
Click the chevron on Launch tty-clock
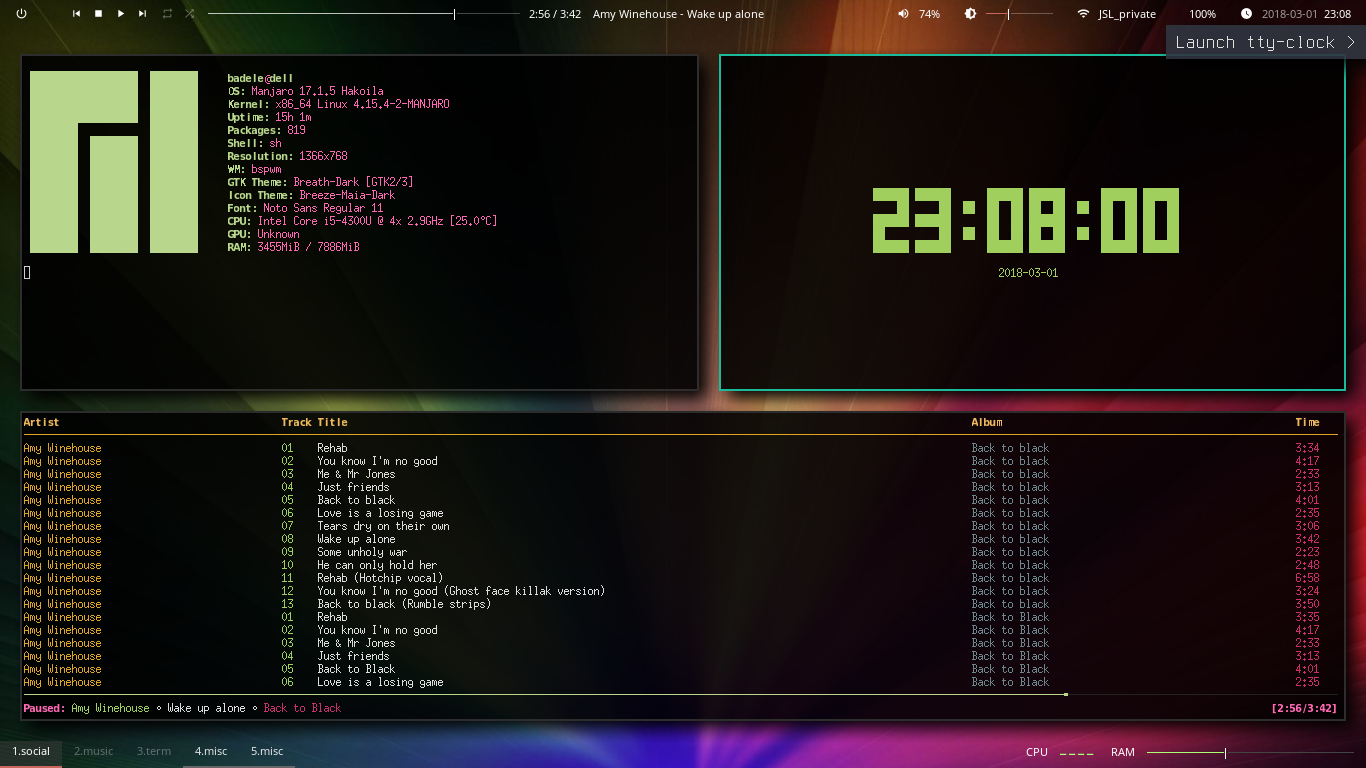[1350, 42]
